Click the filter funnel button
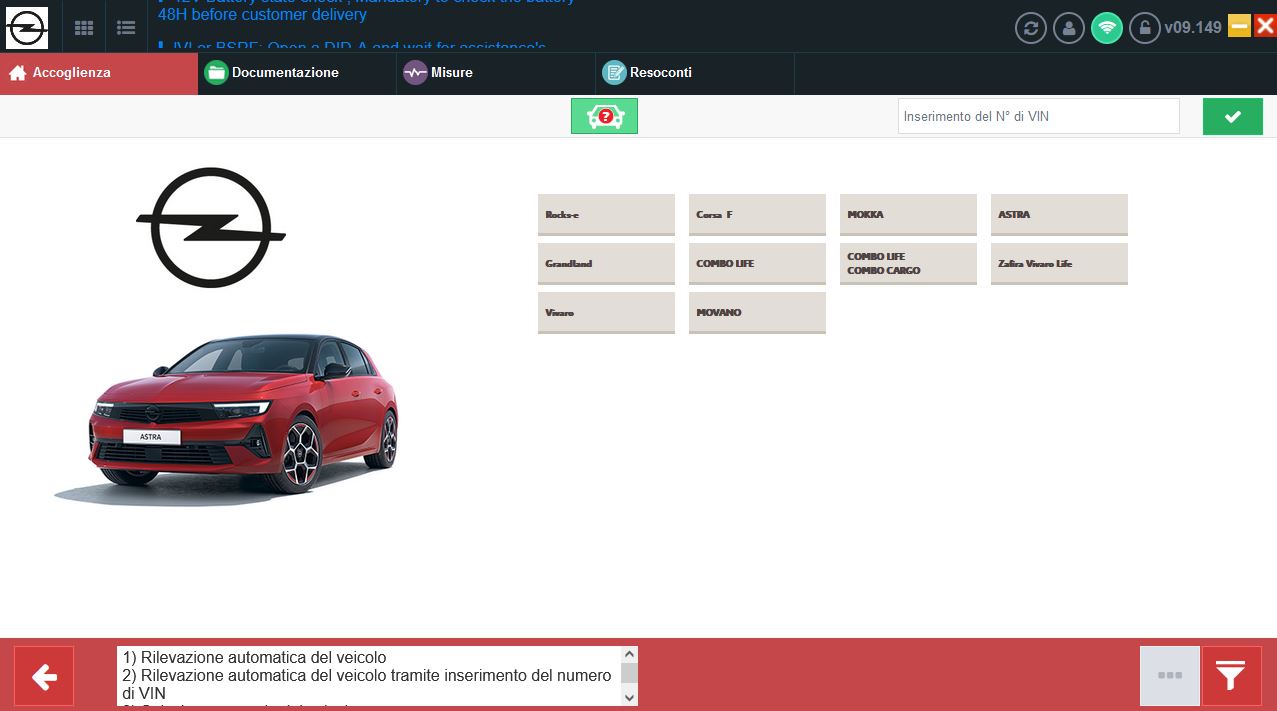Viewport: 1277px width, 711px height. (1231, 676)
